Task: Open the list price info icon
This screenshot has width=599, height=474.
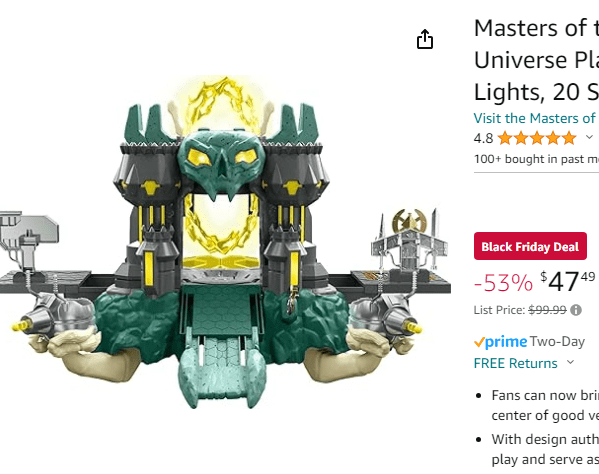Action: pos(576,310)
